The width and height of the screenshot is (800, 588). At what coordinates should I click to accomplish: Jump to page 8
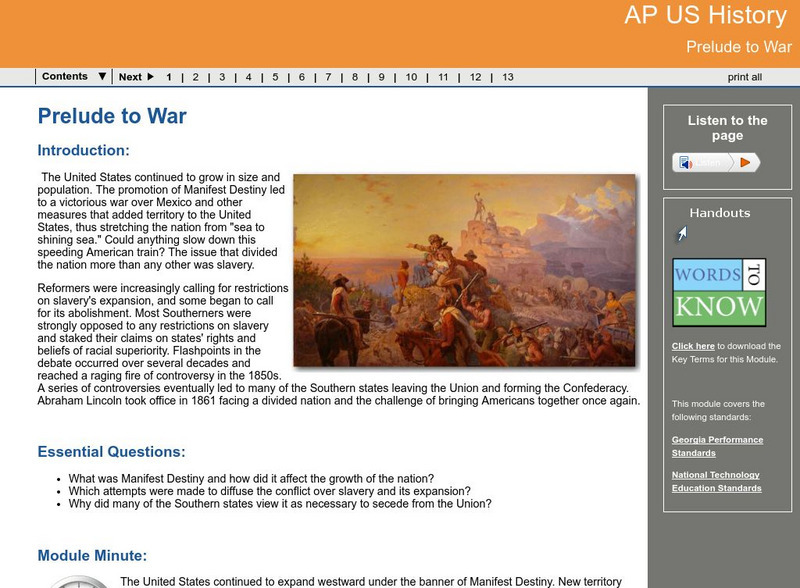click(355, 77)
